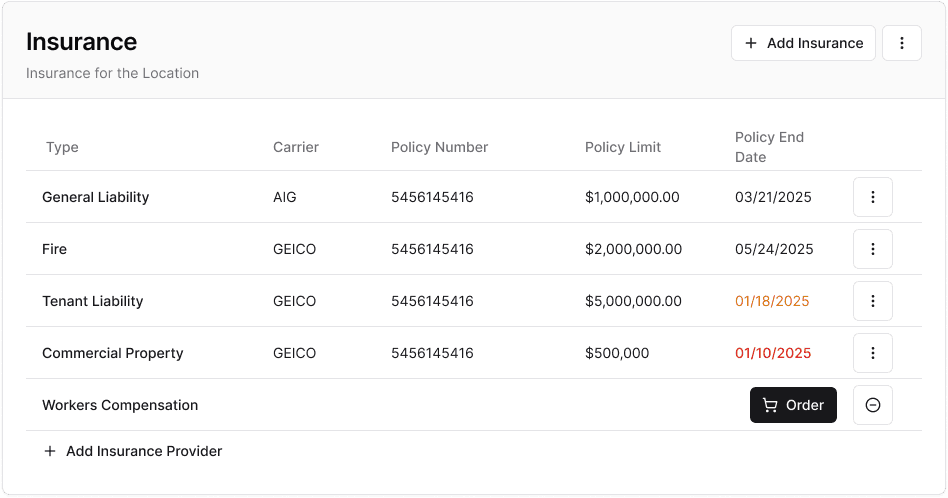948x498 pixels.
Task: Click the minus circle icon for Workers Compensation
Action: [872, 405]
